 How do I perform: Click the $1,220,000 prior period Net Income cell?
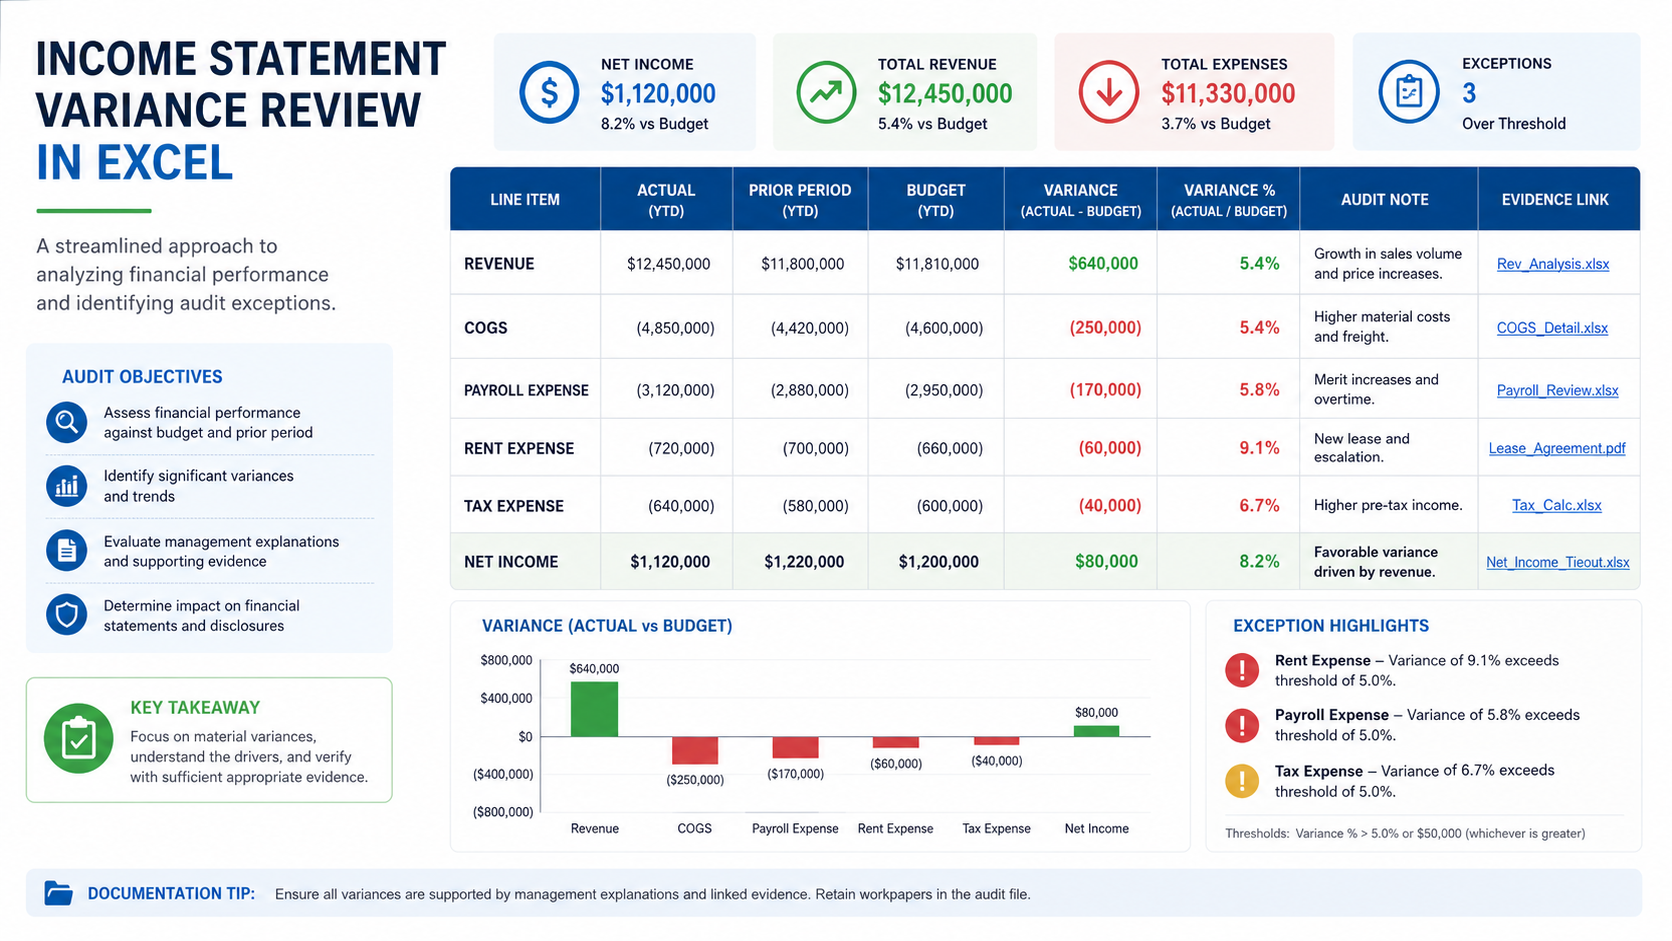804,562
